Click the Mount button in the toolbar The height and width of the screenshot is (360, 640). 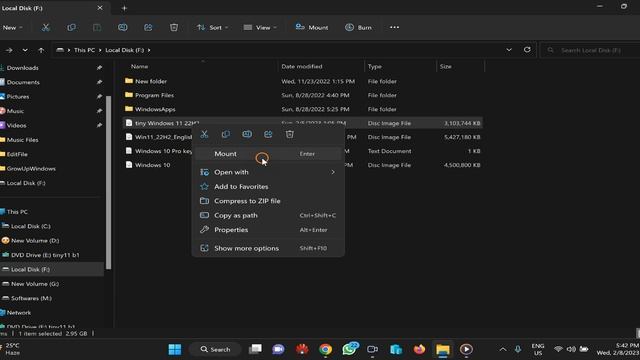click(312, 27)
